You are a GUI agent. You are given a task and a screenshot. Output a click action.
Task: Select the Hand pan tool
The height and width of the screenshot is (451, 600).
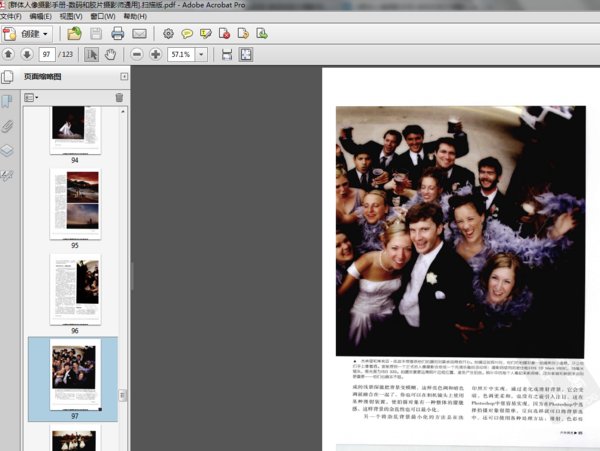click(x=111, y=54)
